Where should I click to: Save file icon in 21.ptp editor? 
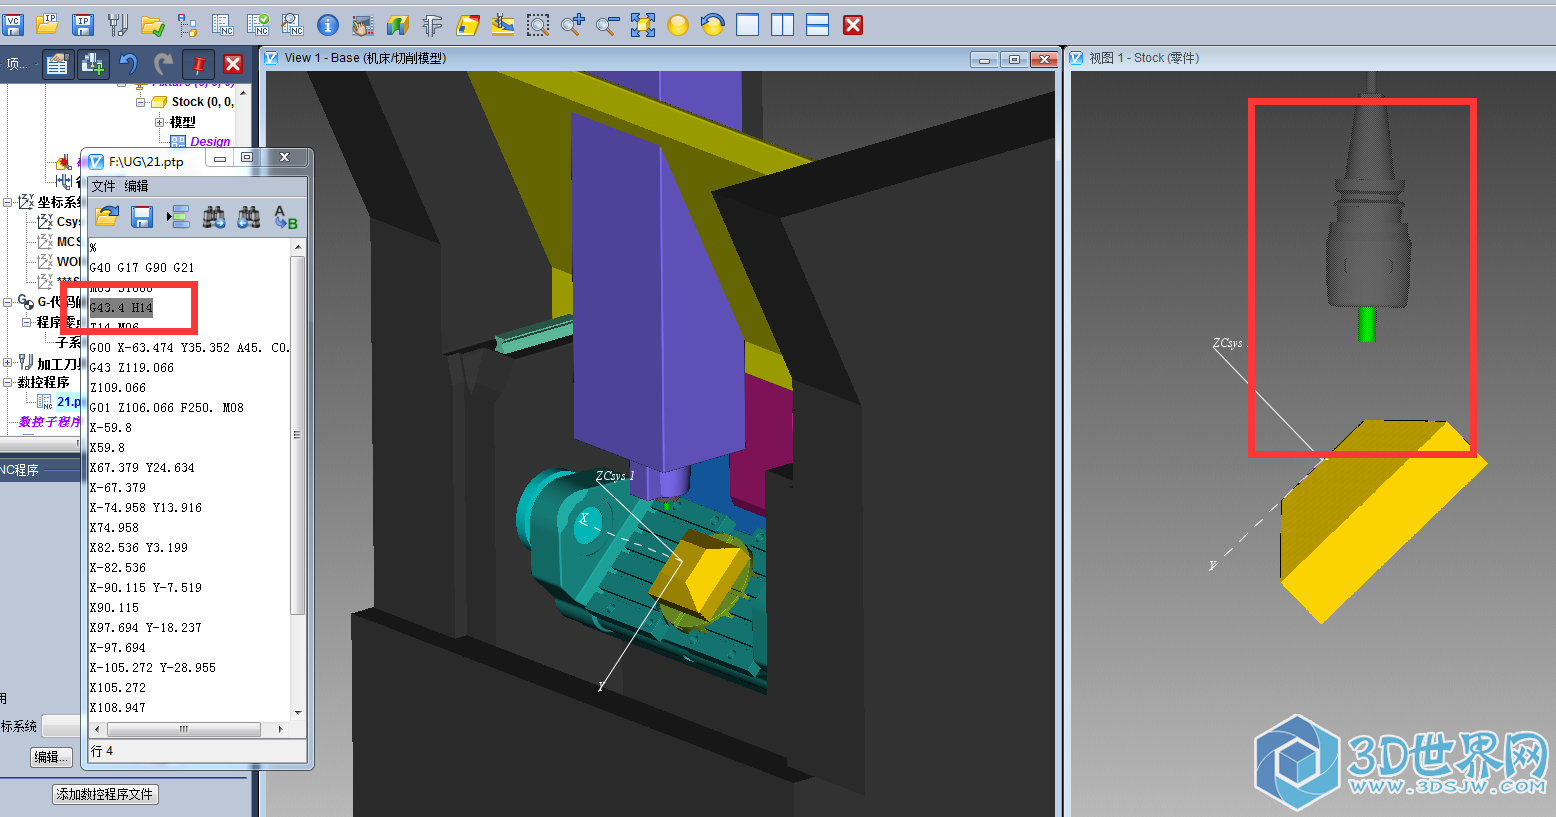click(142, 216)
